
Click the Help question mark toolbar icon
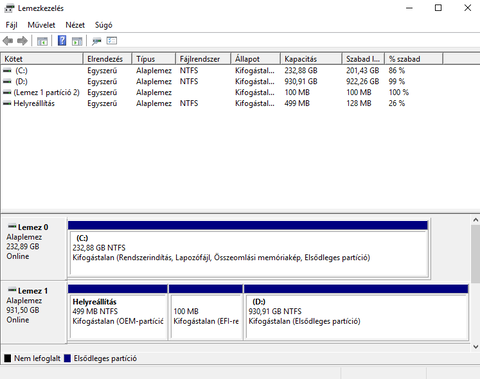click(62, 41)
